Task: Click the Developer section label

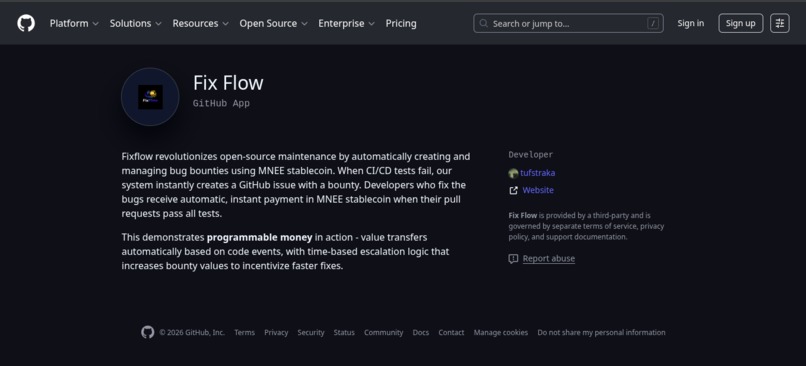Action: pyautogui.click(x=530, y=154)
